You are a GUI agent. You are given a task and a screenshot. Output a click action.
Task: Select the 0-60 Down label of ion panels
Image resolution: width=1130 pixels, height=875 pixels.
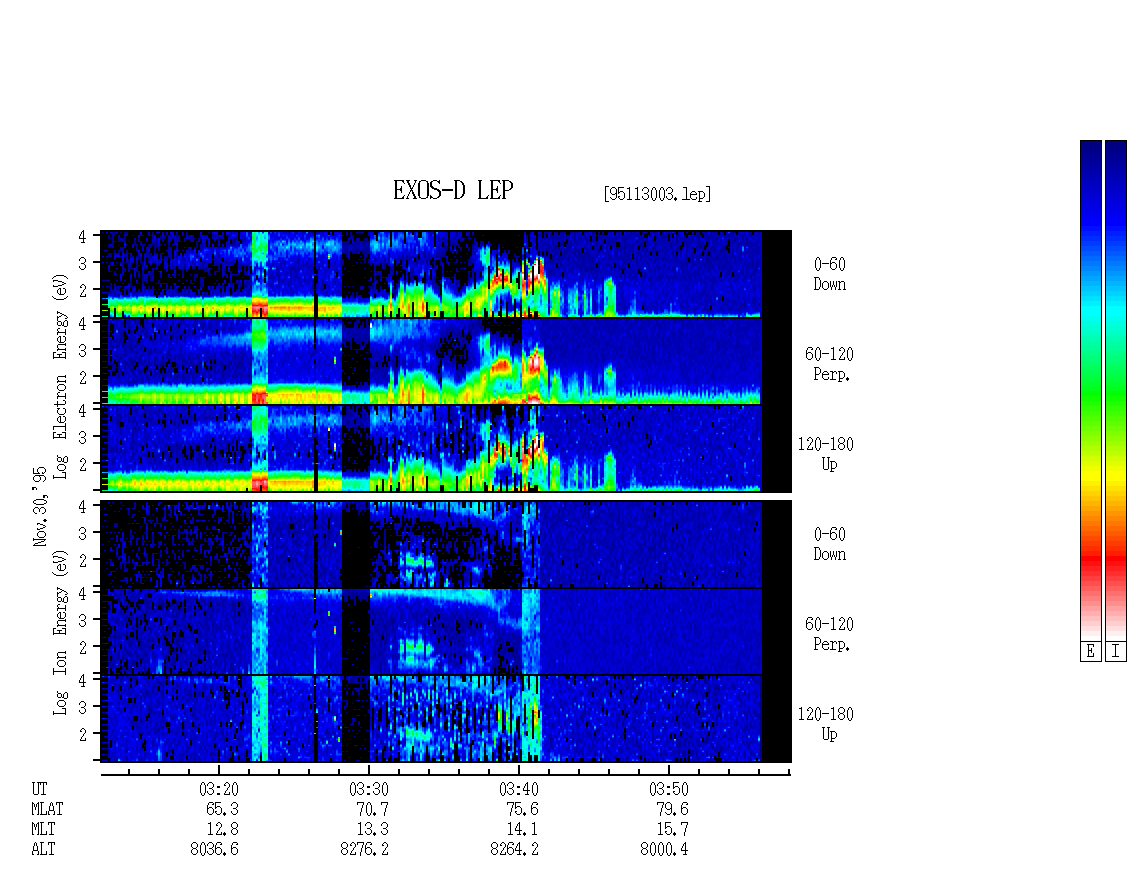click(x=829, y=544)
